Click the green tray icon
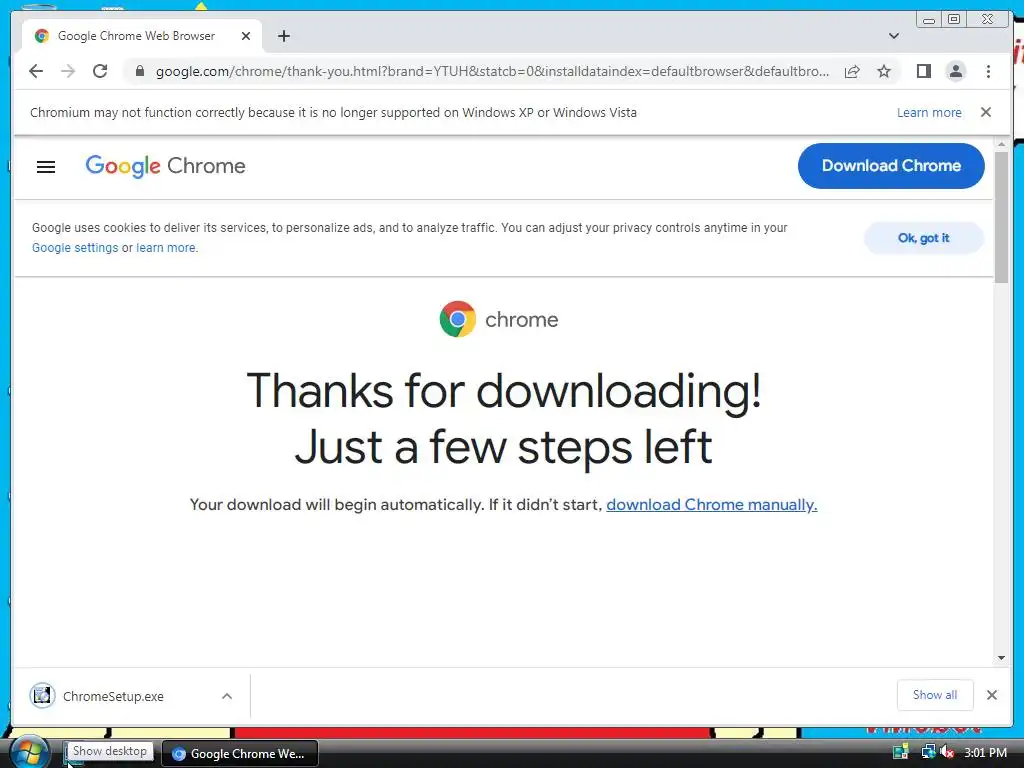Viewport: 1024px width, 768px height. tap(901, 752)
